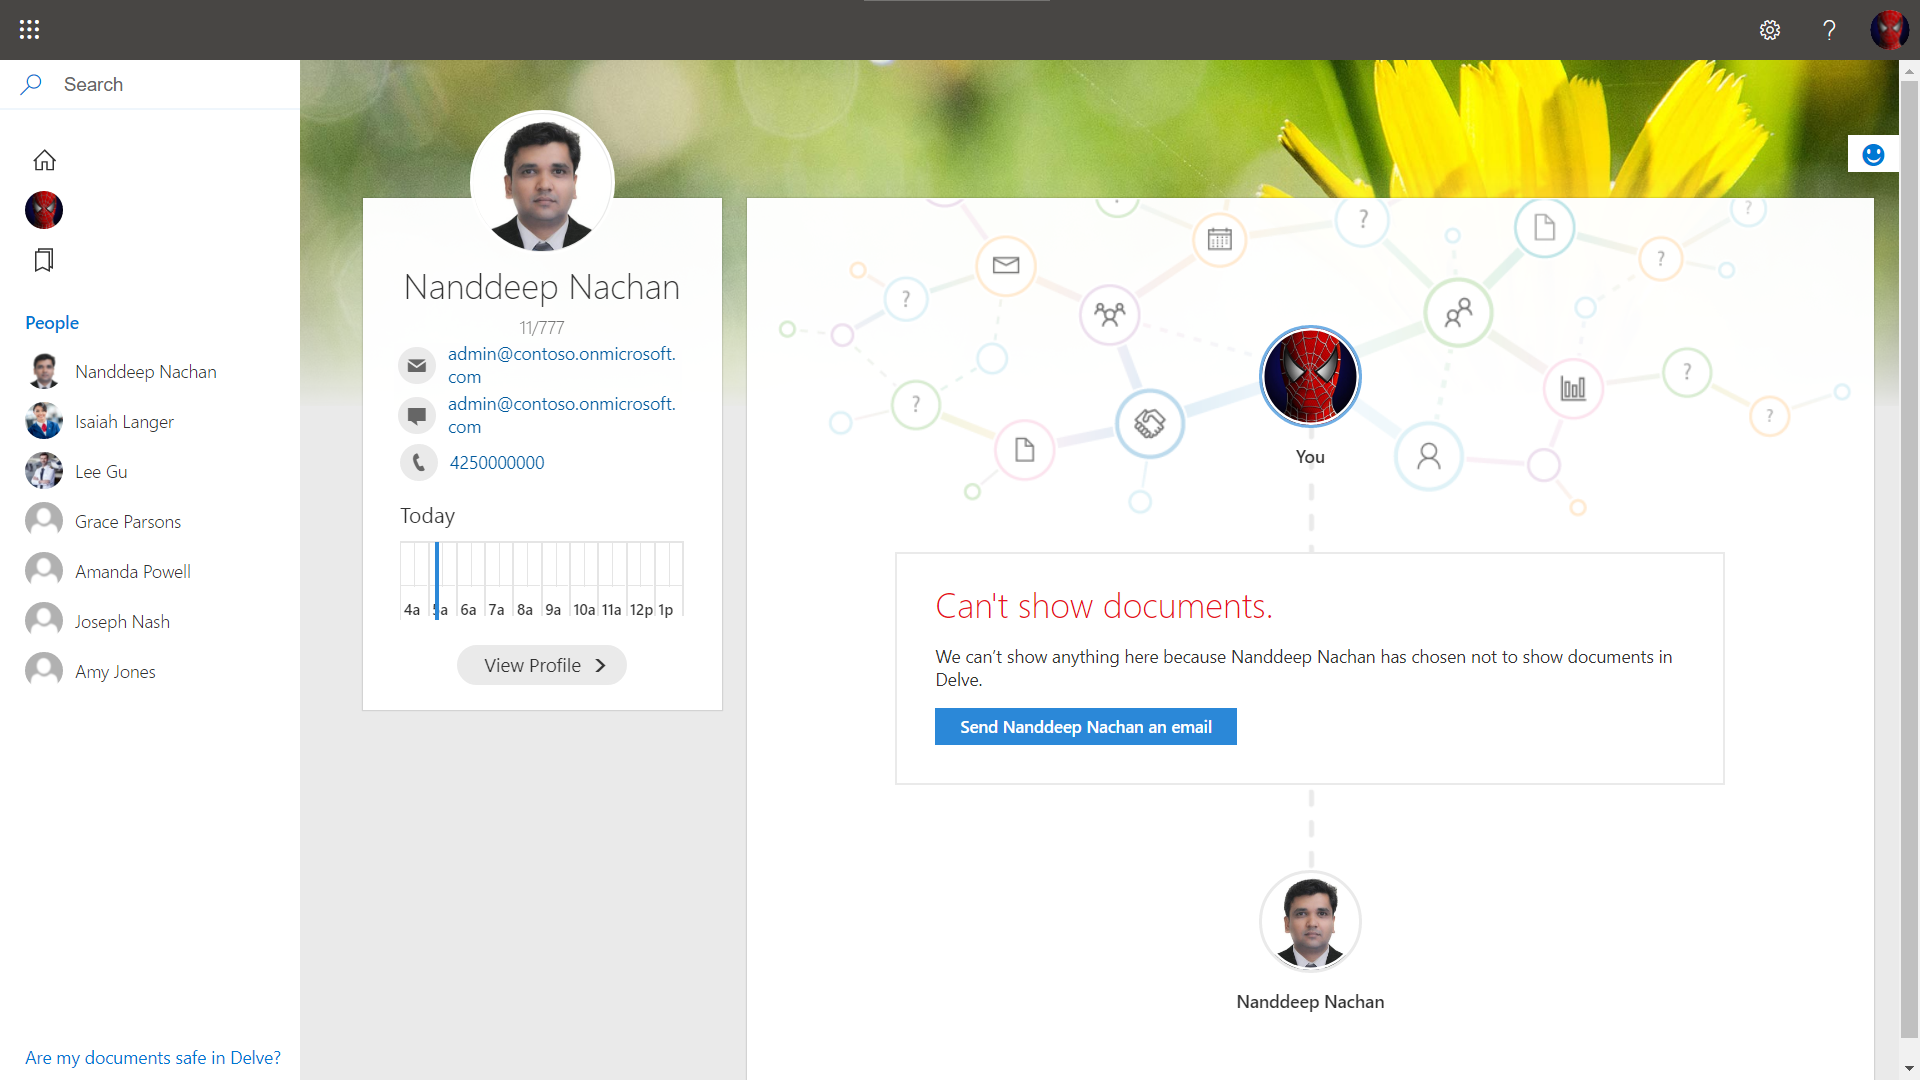This screenshot has height=1080, width=1920.
Task: Click the help question mark icon
Action: (1829, 30)
